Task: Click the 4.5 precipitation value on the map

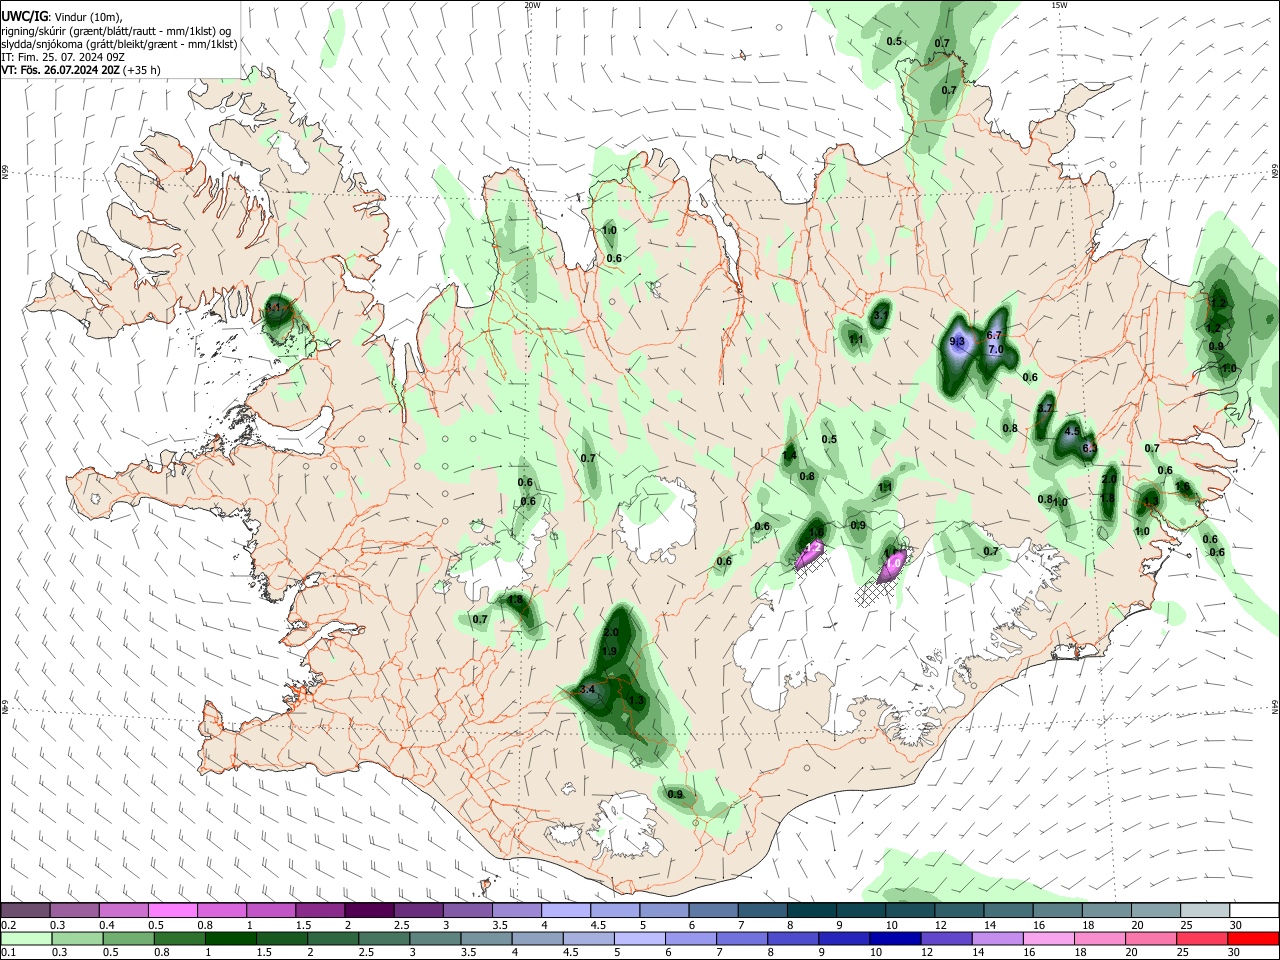Action: pyautogui.click(x=1072, y=432)
